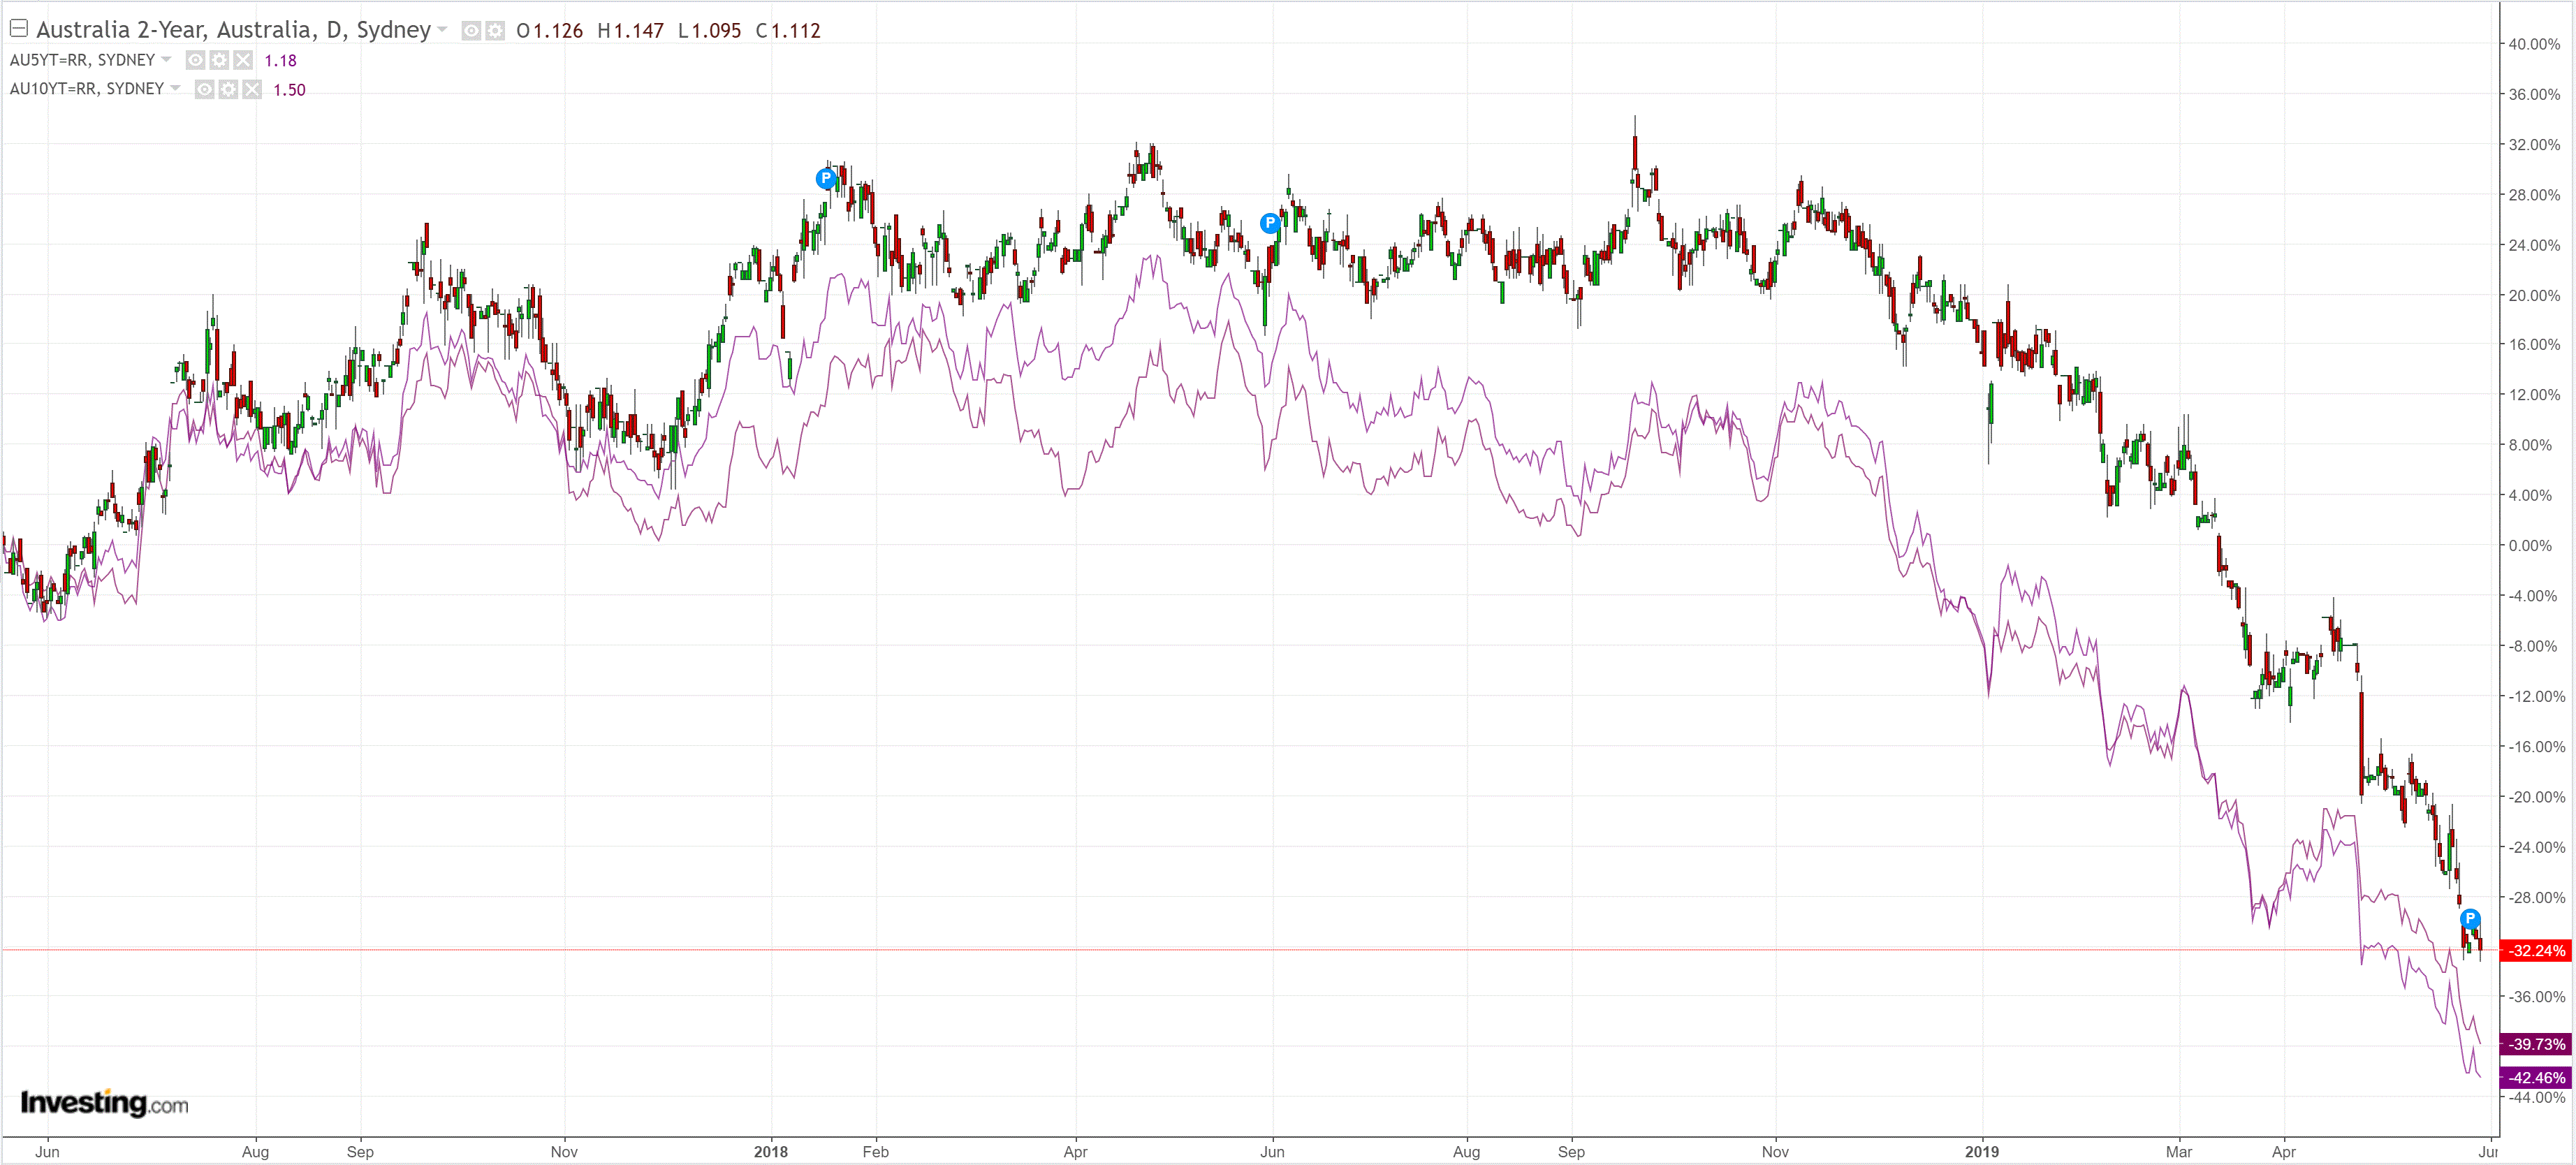The image size is (2576, 1165).
Task: Remove the AU10YT=RR comparison series
Action: pos(252,90)
